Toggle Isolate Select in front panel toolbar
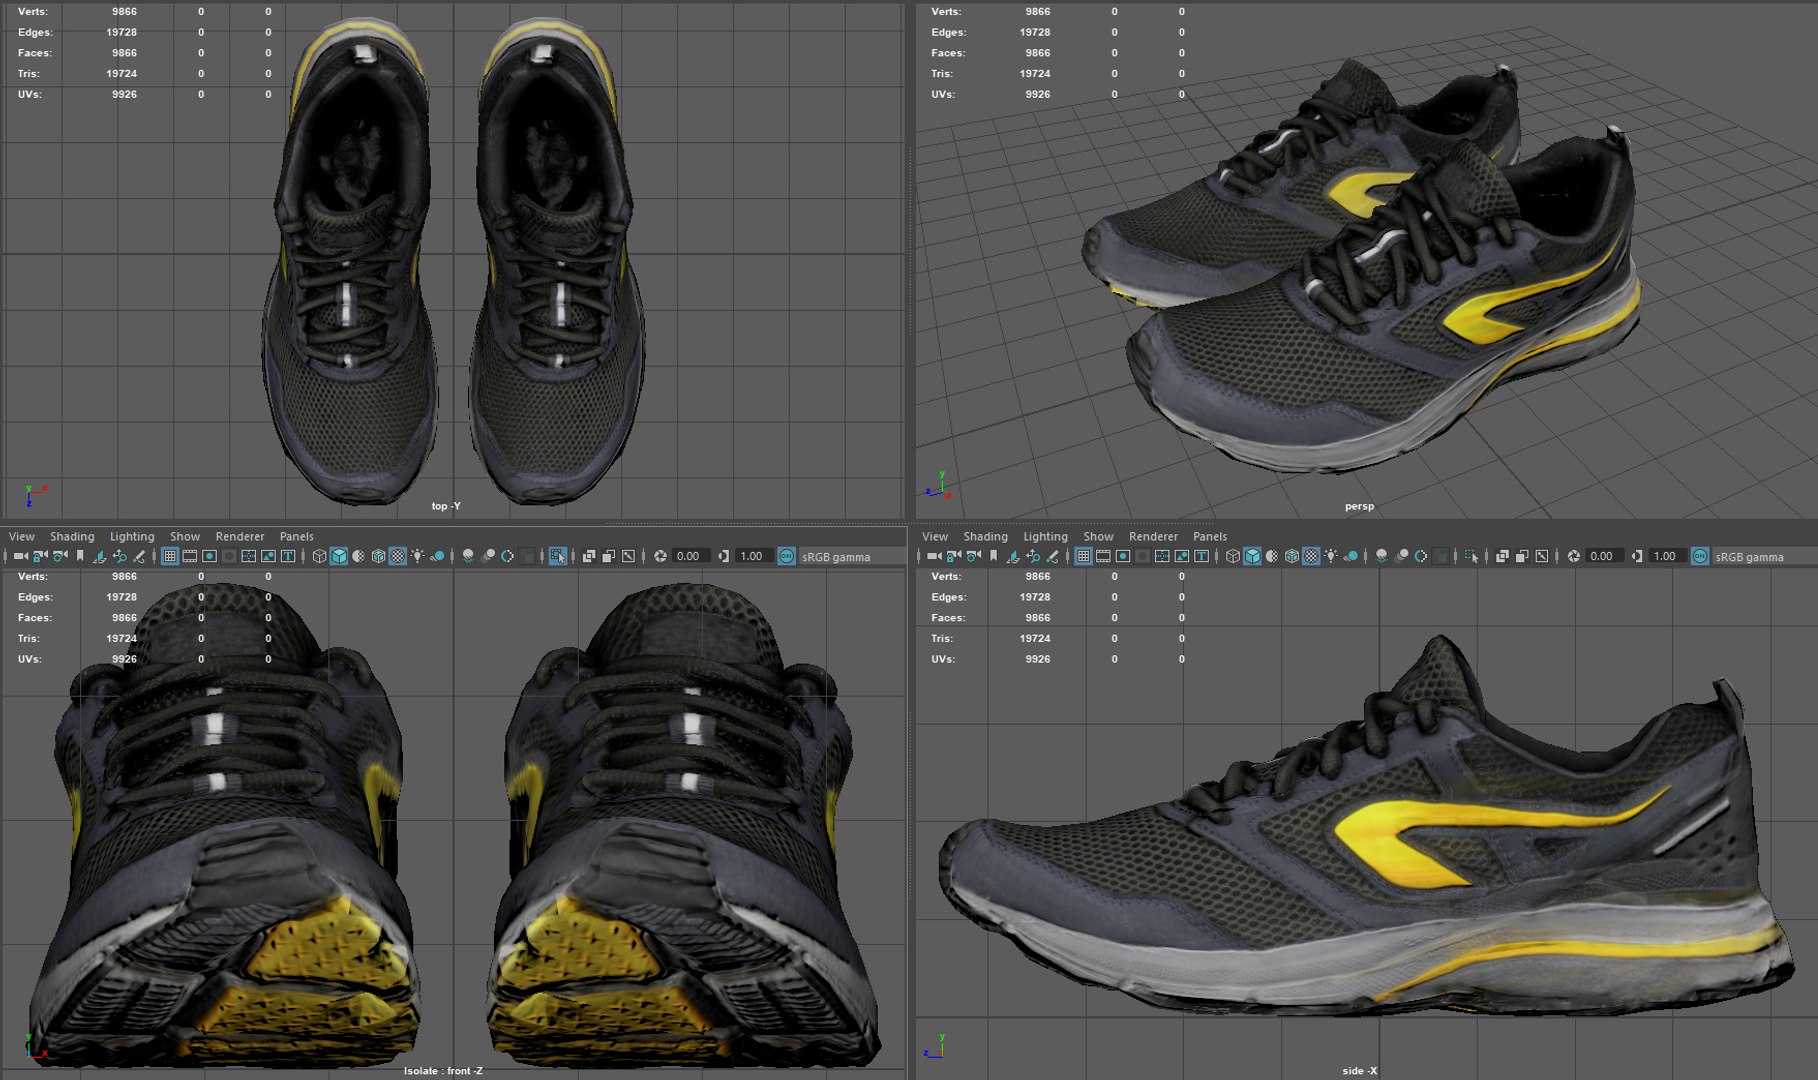This screenshot has height=1080, width=1818. [x=558, y=556]
